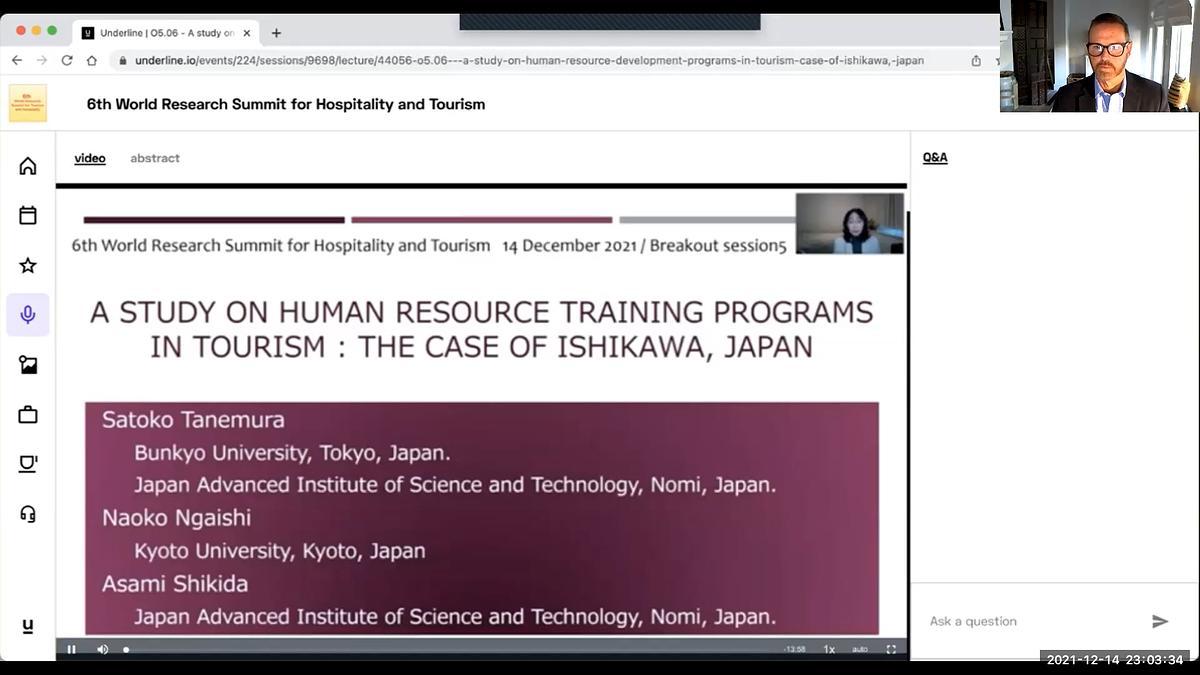Click the coffee cup lounge icon
The image size is (1200, 675).
point(28,464)
